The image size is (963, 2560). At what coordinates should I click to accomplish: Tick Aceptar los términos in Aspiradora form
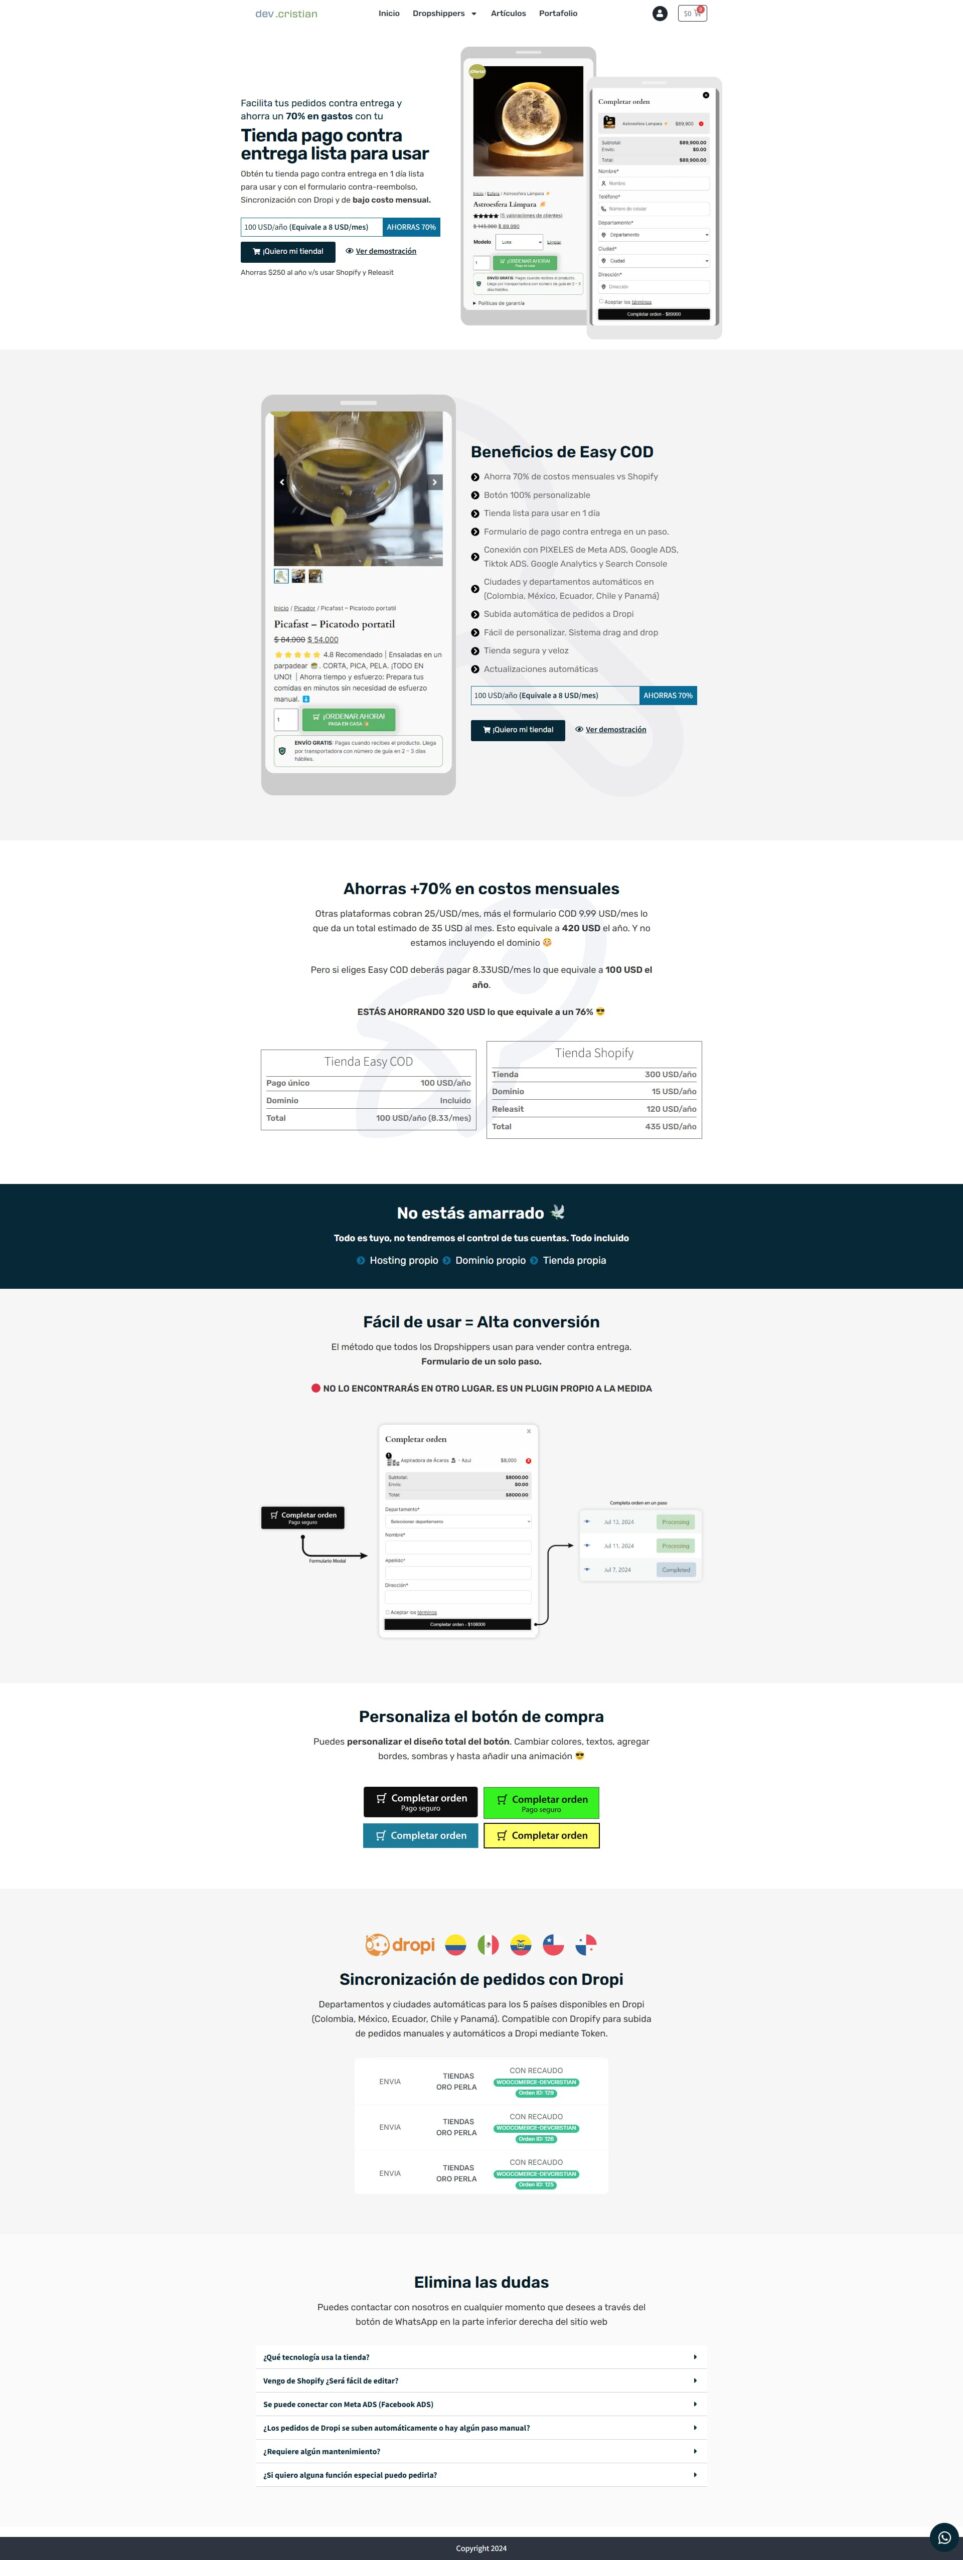388,1612
